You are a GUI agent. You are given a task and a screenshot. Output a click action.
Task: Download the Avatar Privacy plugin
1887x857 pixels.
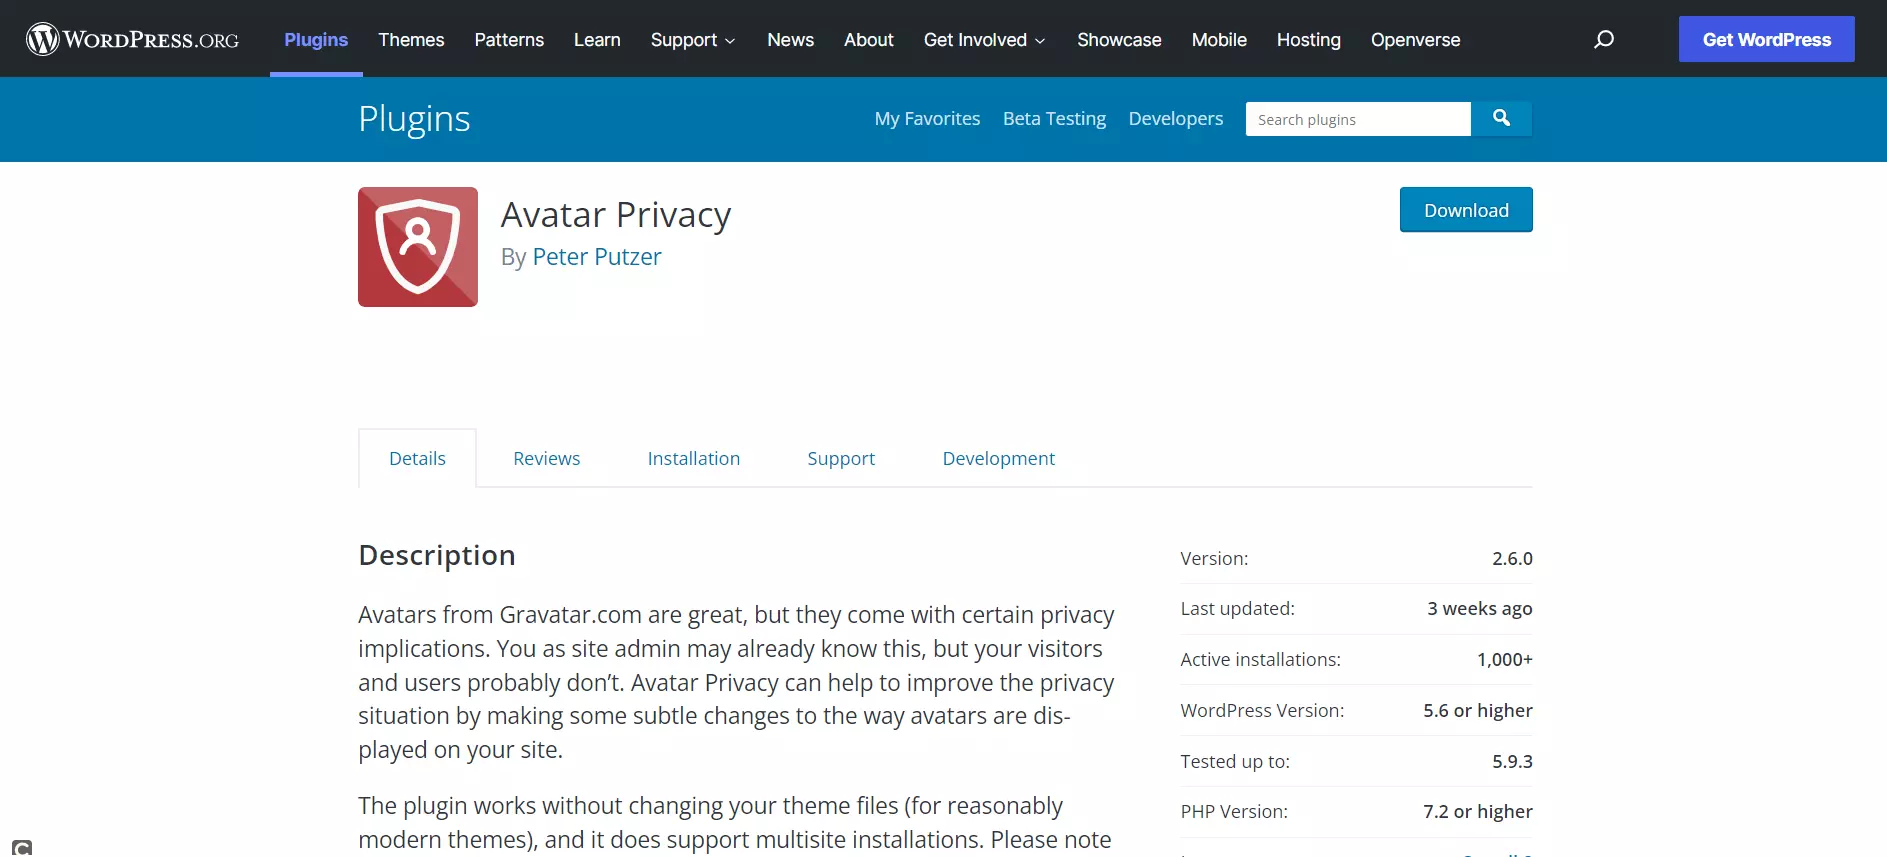1465,210
